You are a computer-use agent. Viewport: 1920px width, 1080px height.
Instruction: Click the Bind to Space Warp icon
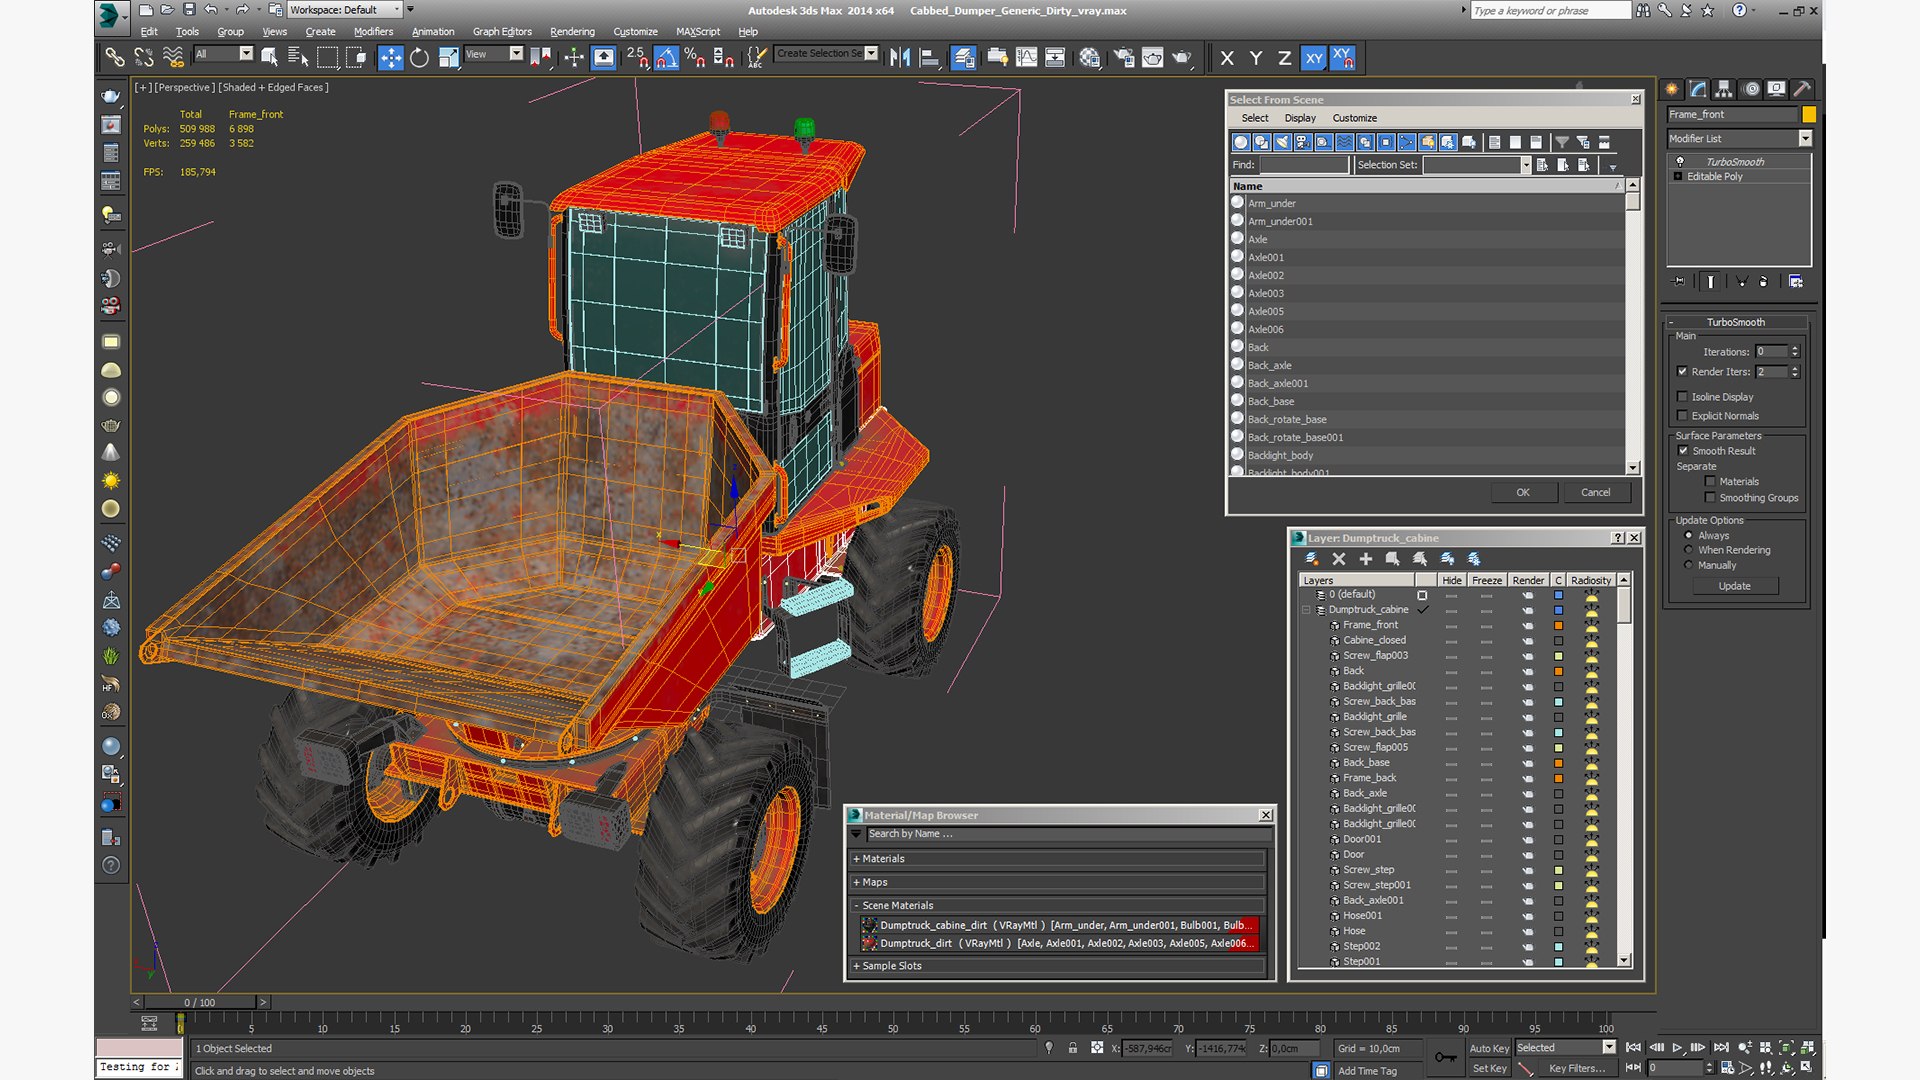click(x=173, y=58)
